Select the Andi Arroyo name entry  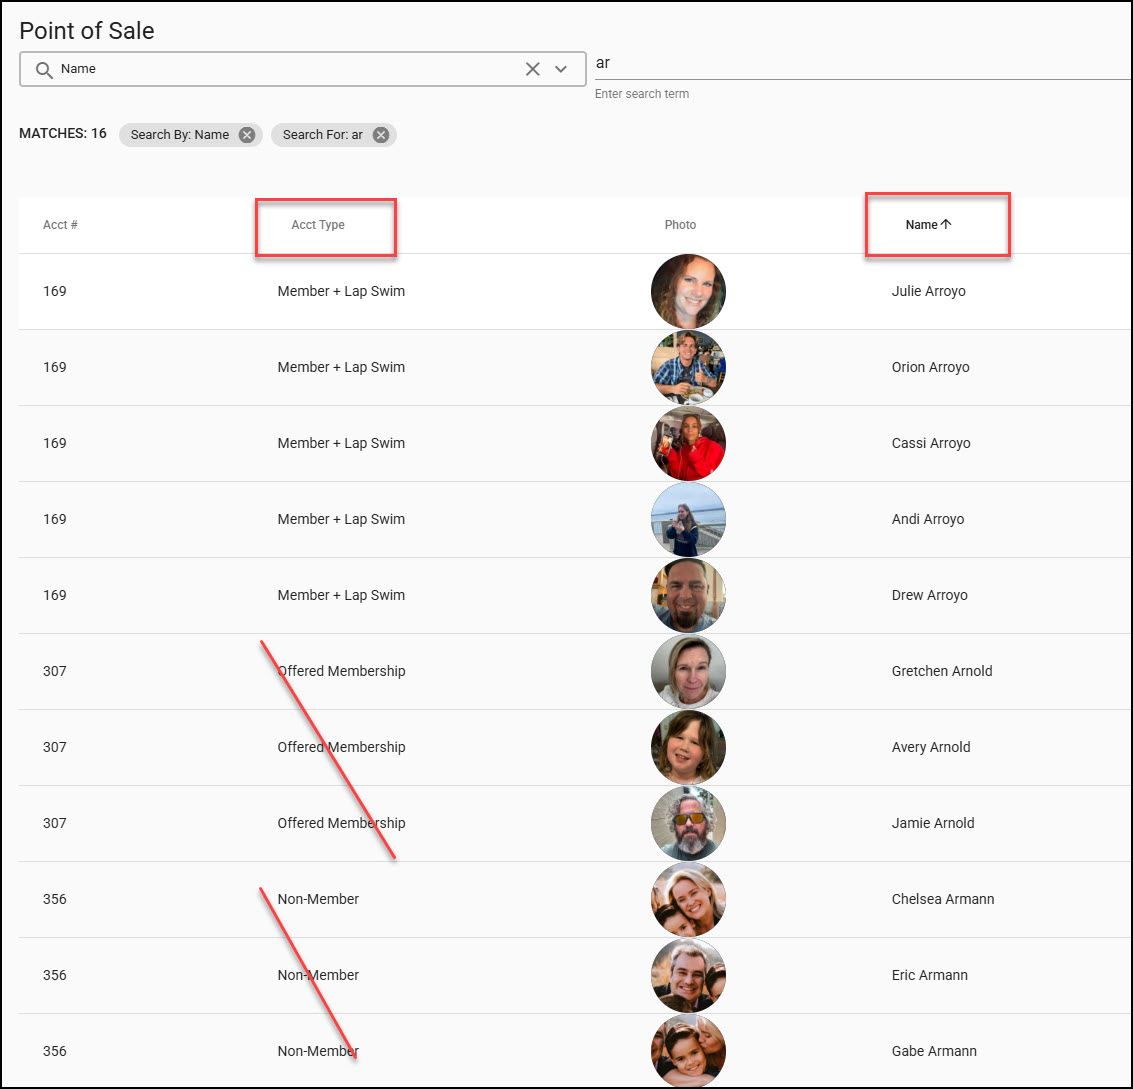(x=928, y=519)
